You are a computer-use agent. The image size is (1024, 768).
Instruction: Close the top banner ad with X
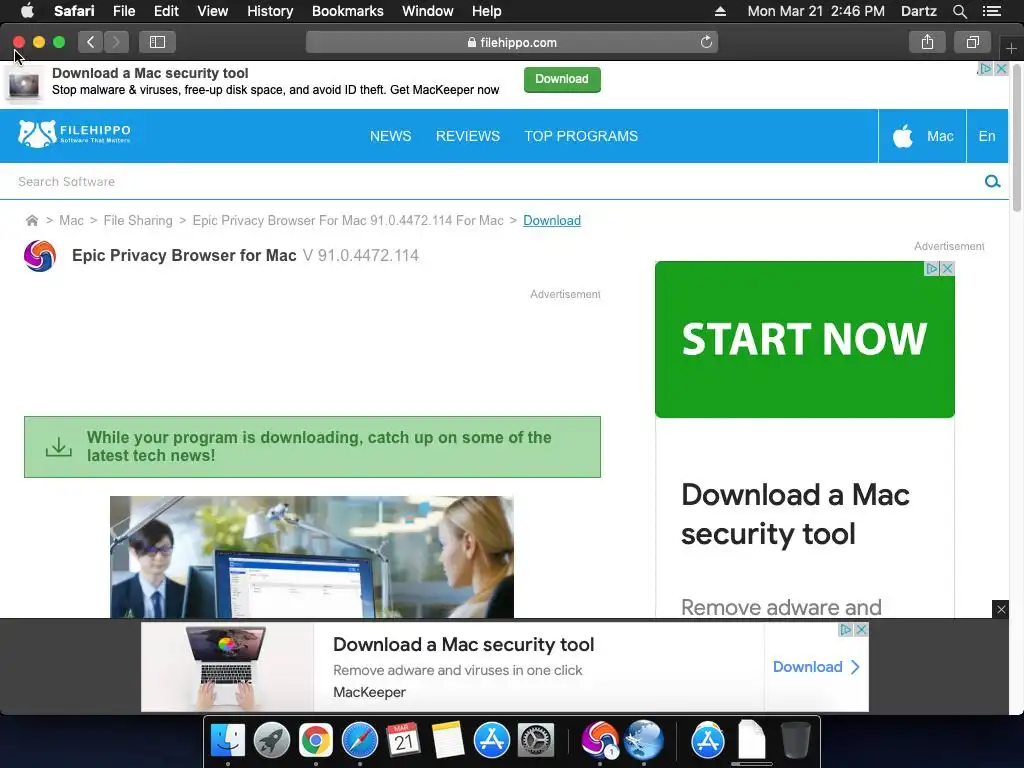[1001, 69]
